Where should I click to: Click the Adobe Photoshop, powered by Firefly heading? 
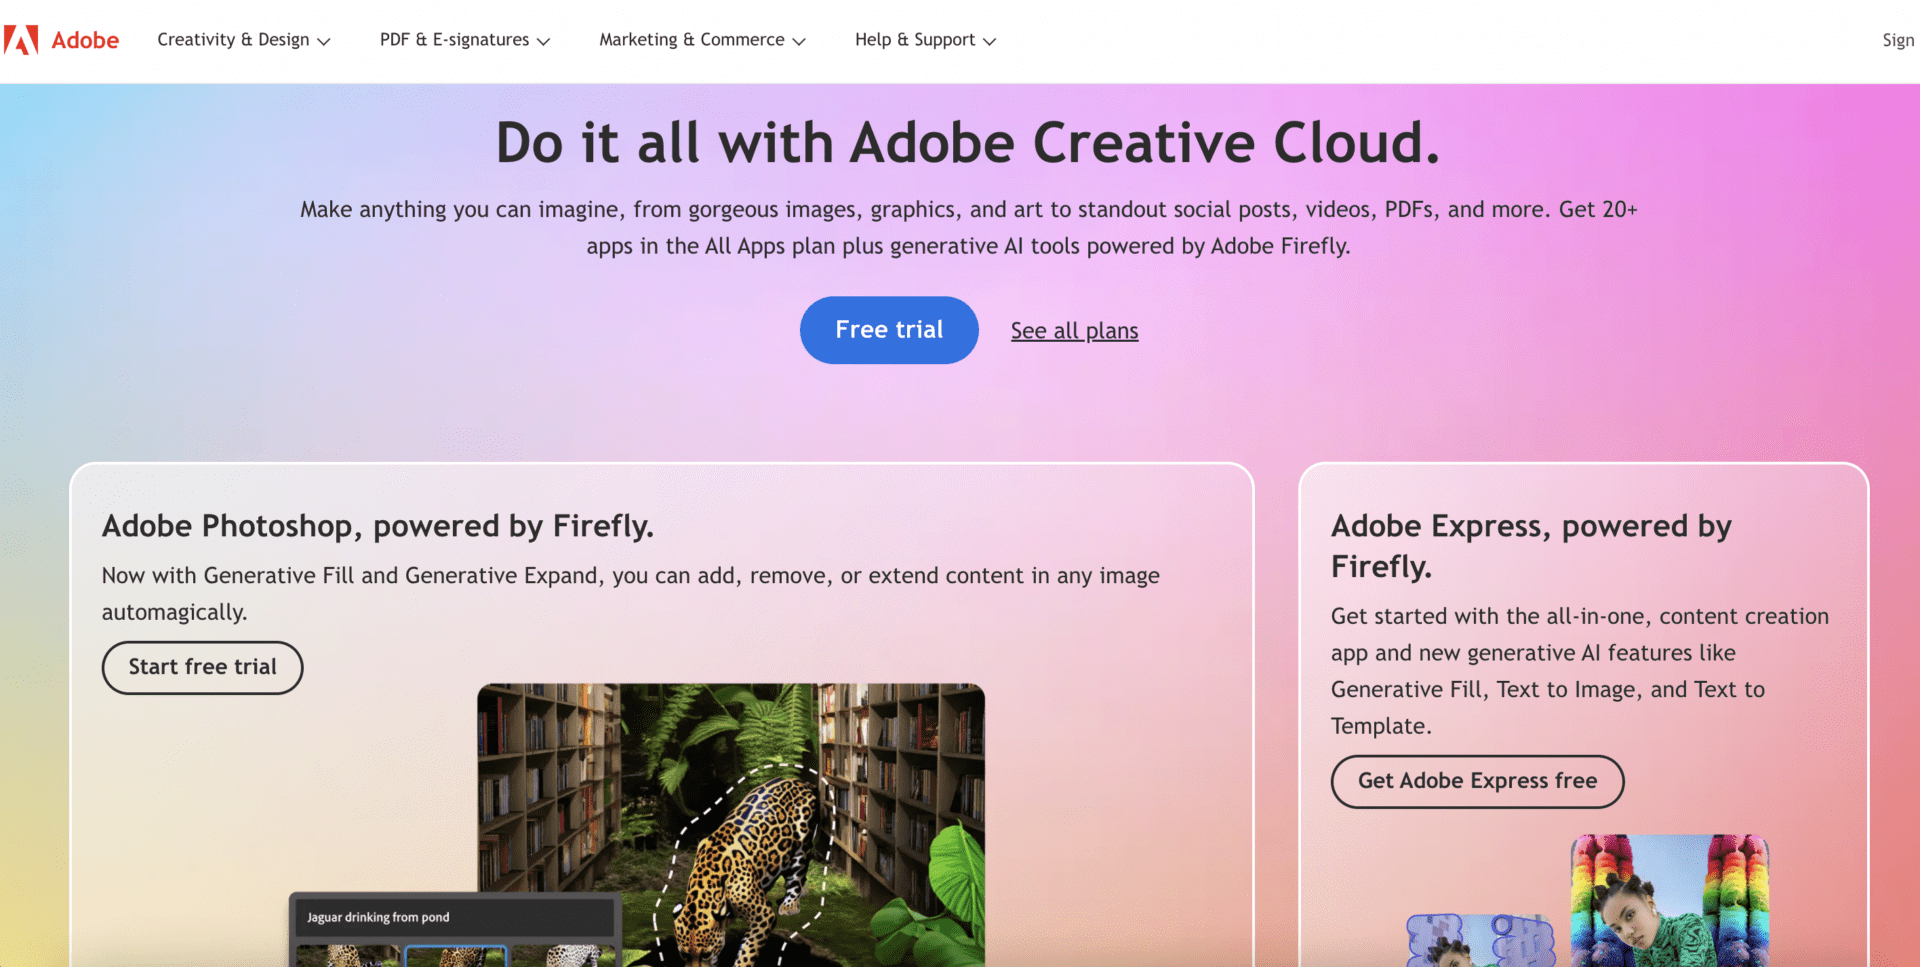point(378,526)
